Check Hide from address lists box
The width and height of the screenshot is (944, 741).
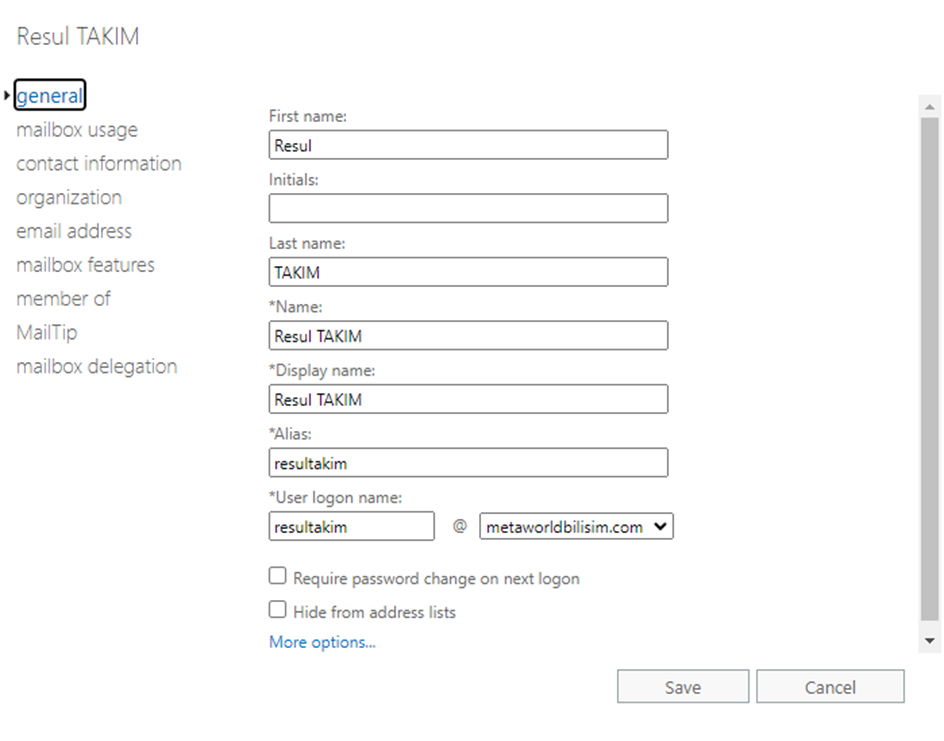[x=278, y=610]
